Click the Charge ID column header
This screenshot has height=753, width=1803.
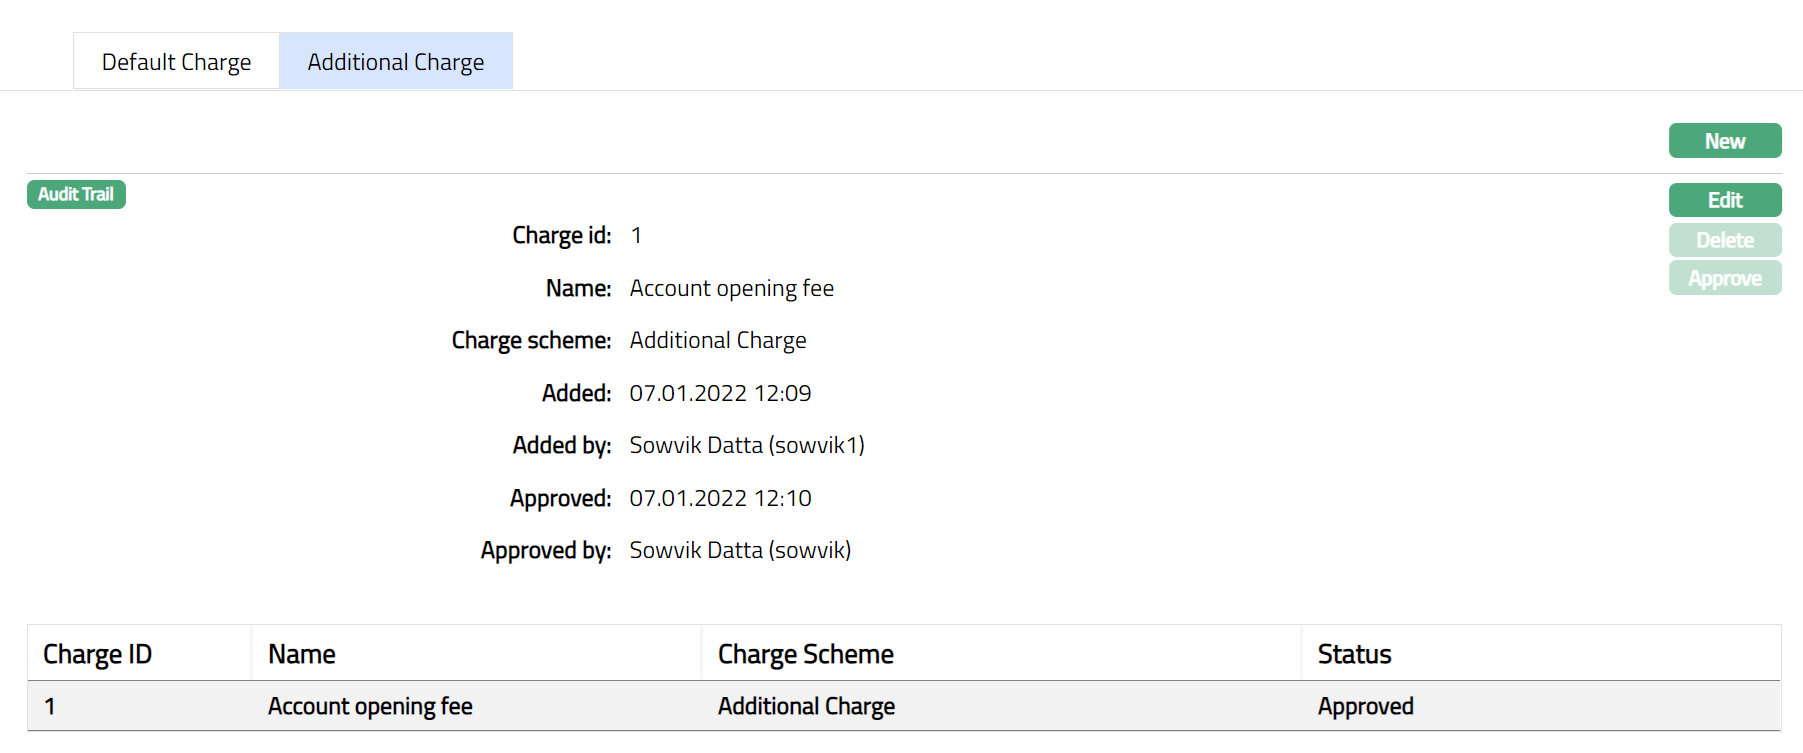[x=97, y=654]
